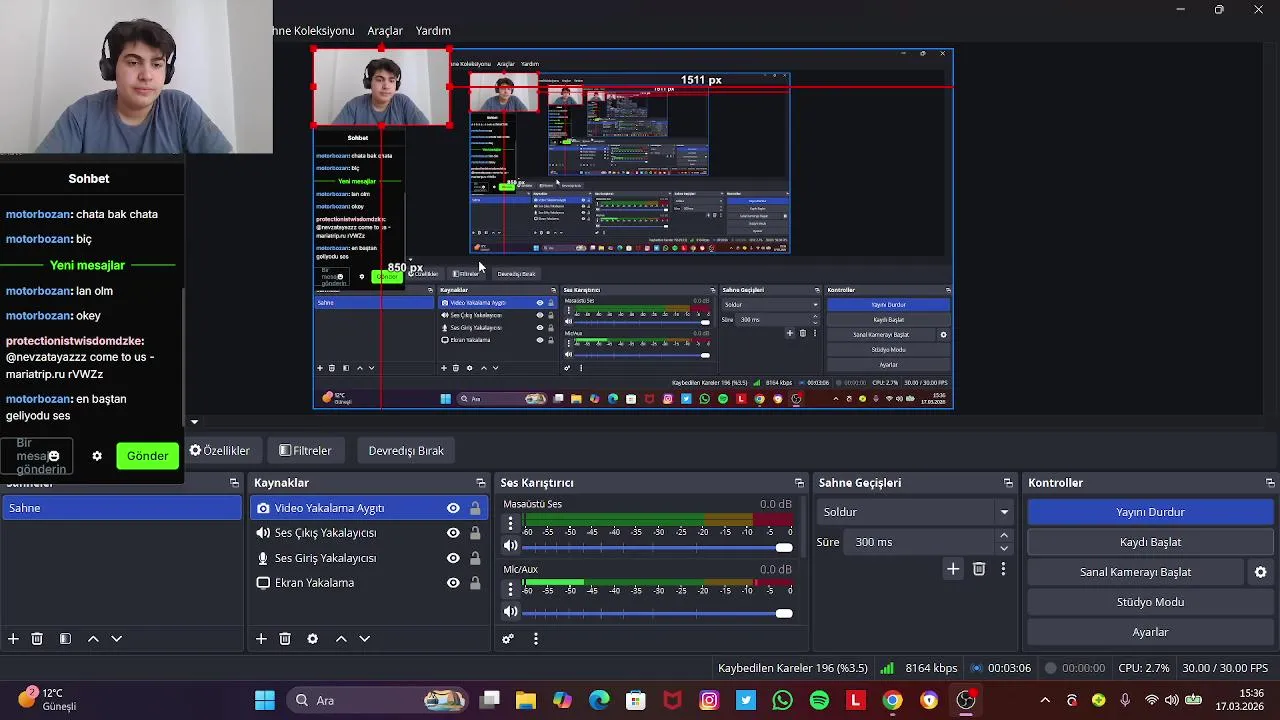Hide Video Yakalama Aygıtı source
Viewport: 1280px width, 720px height.
453,508
